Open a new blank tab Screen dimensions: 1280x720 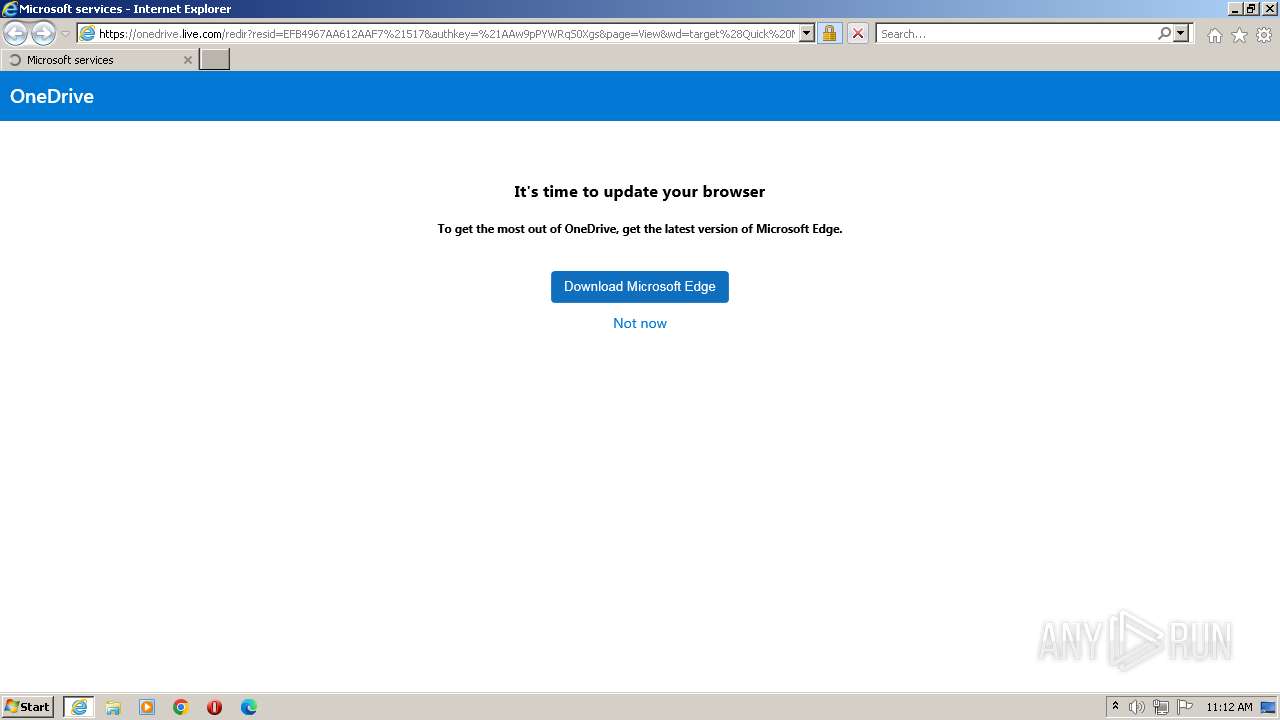pyautogui.click(x=215, y=60)
